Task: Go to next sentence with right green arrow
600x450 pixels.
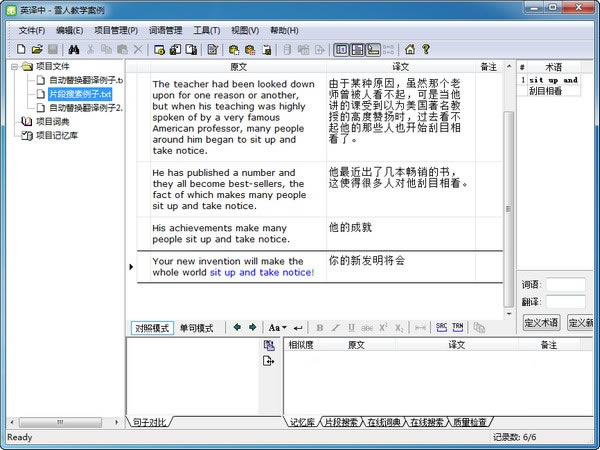Action: pyautogui.click(x=252, y=327)
